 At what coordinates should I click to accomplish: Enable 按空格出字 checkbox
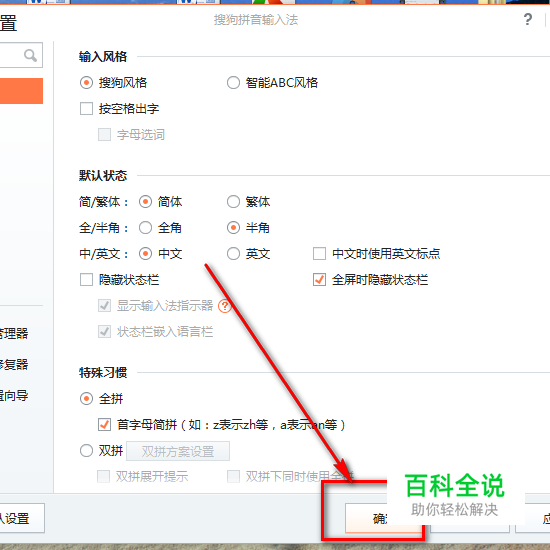click(x=86, y=109)
